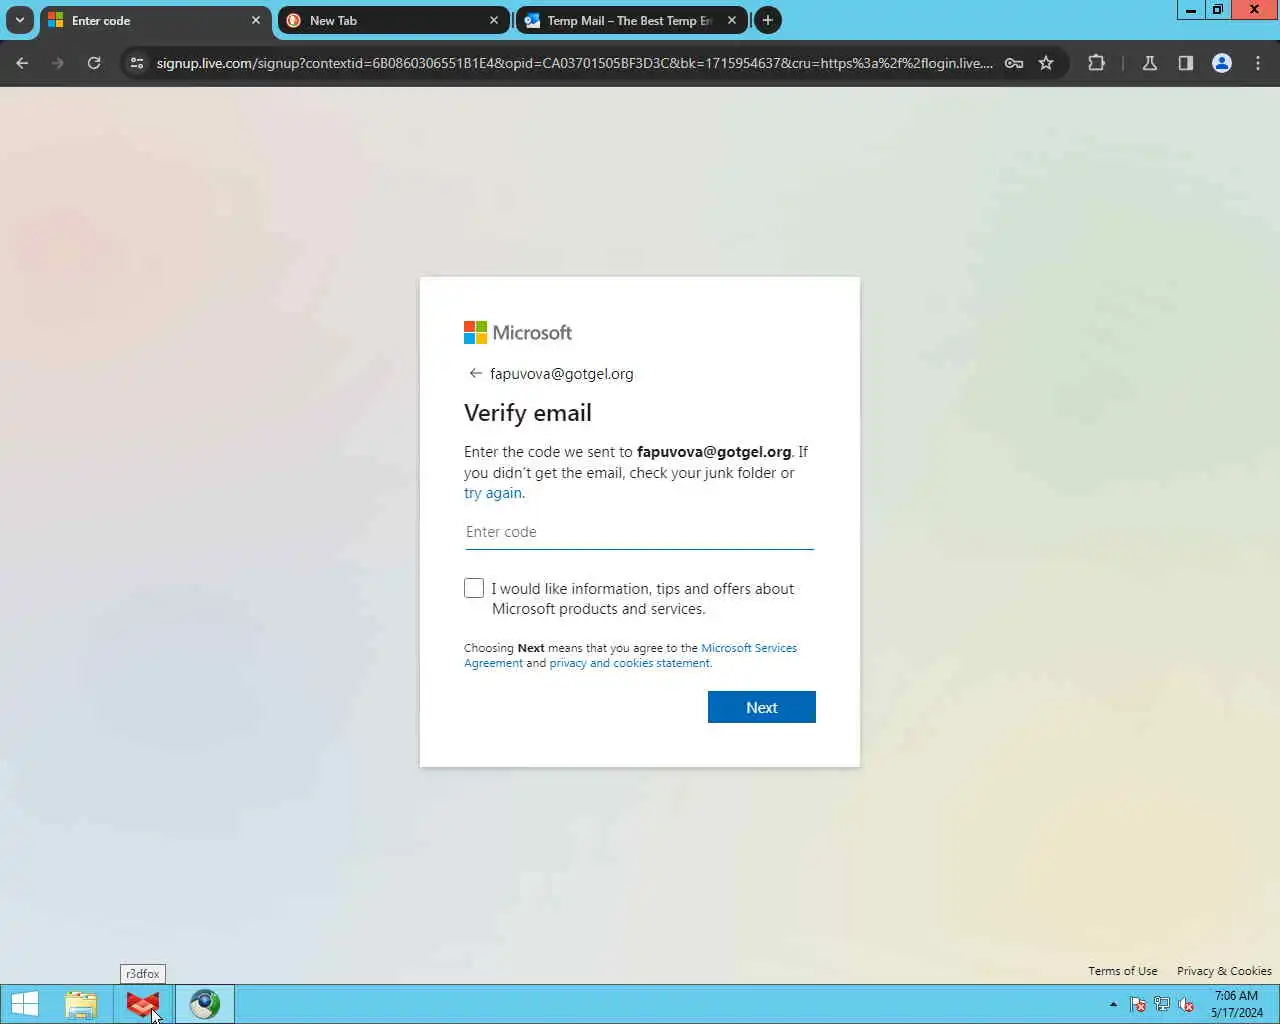
Task: Open Chrome Labs flask icon
Action: click(x=1150, y=63)
